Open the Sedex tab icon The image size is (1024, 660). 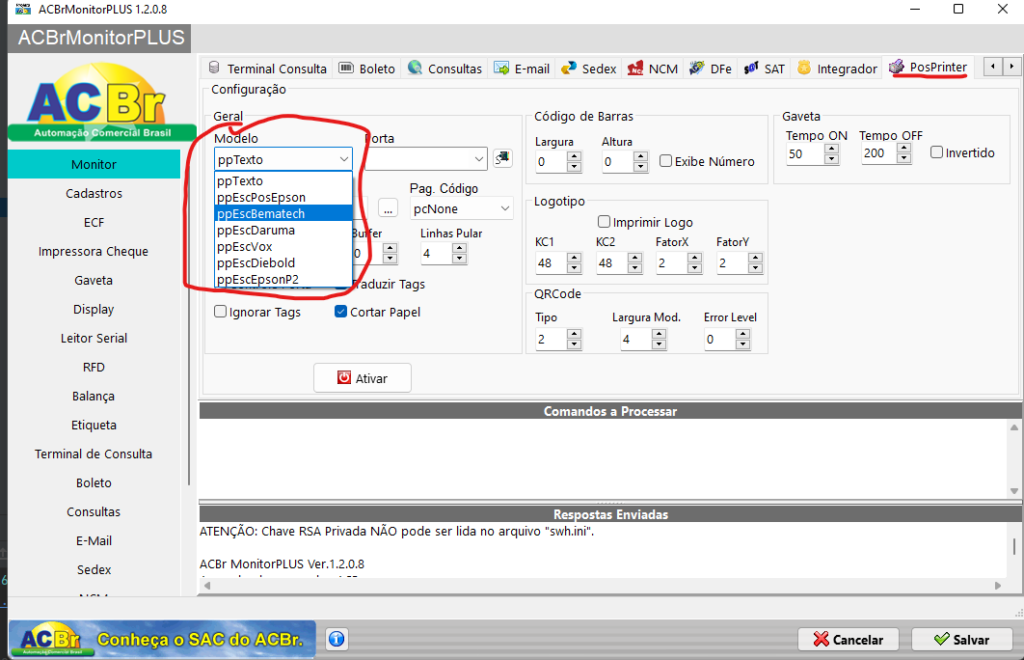[x=569, y=68]
